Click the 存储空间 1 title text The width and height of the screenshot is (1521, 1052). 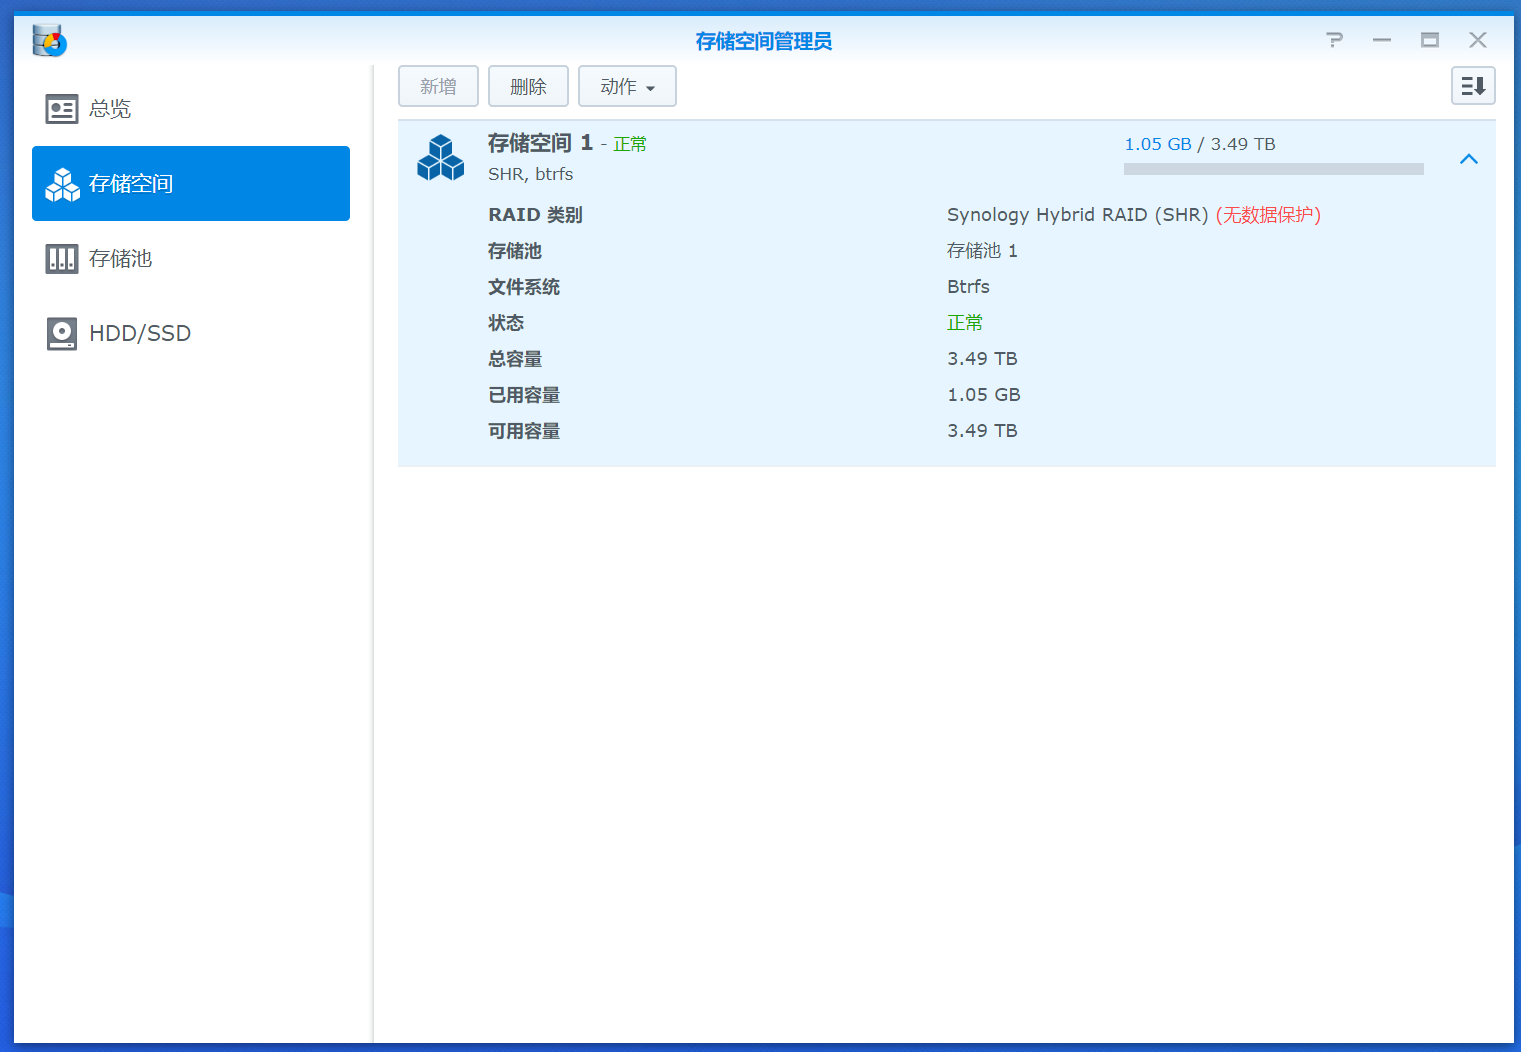tap(540, 143)
